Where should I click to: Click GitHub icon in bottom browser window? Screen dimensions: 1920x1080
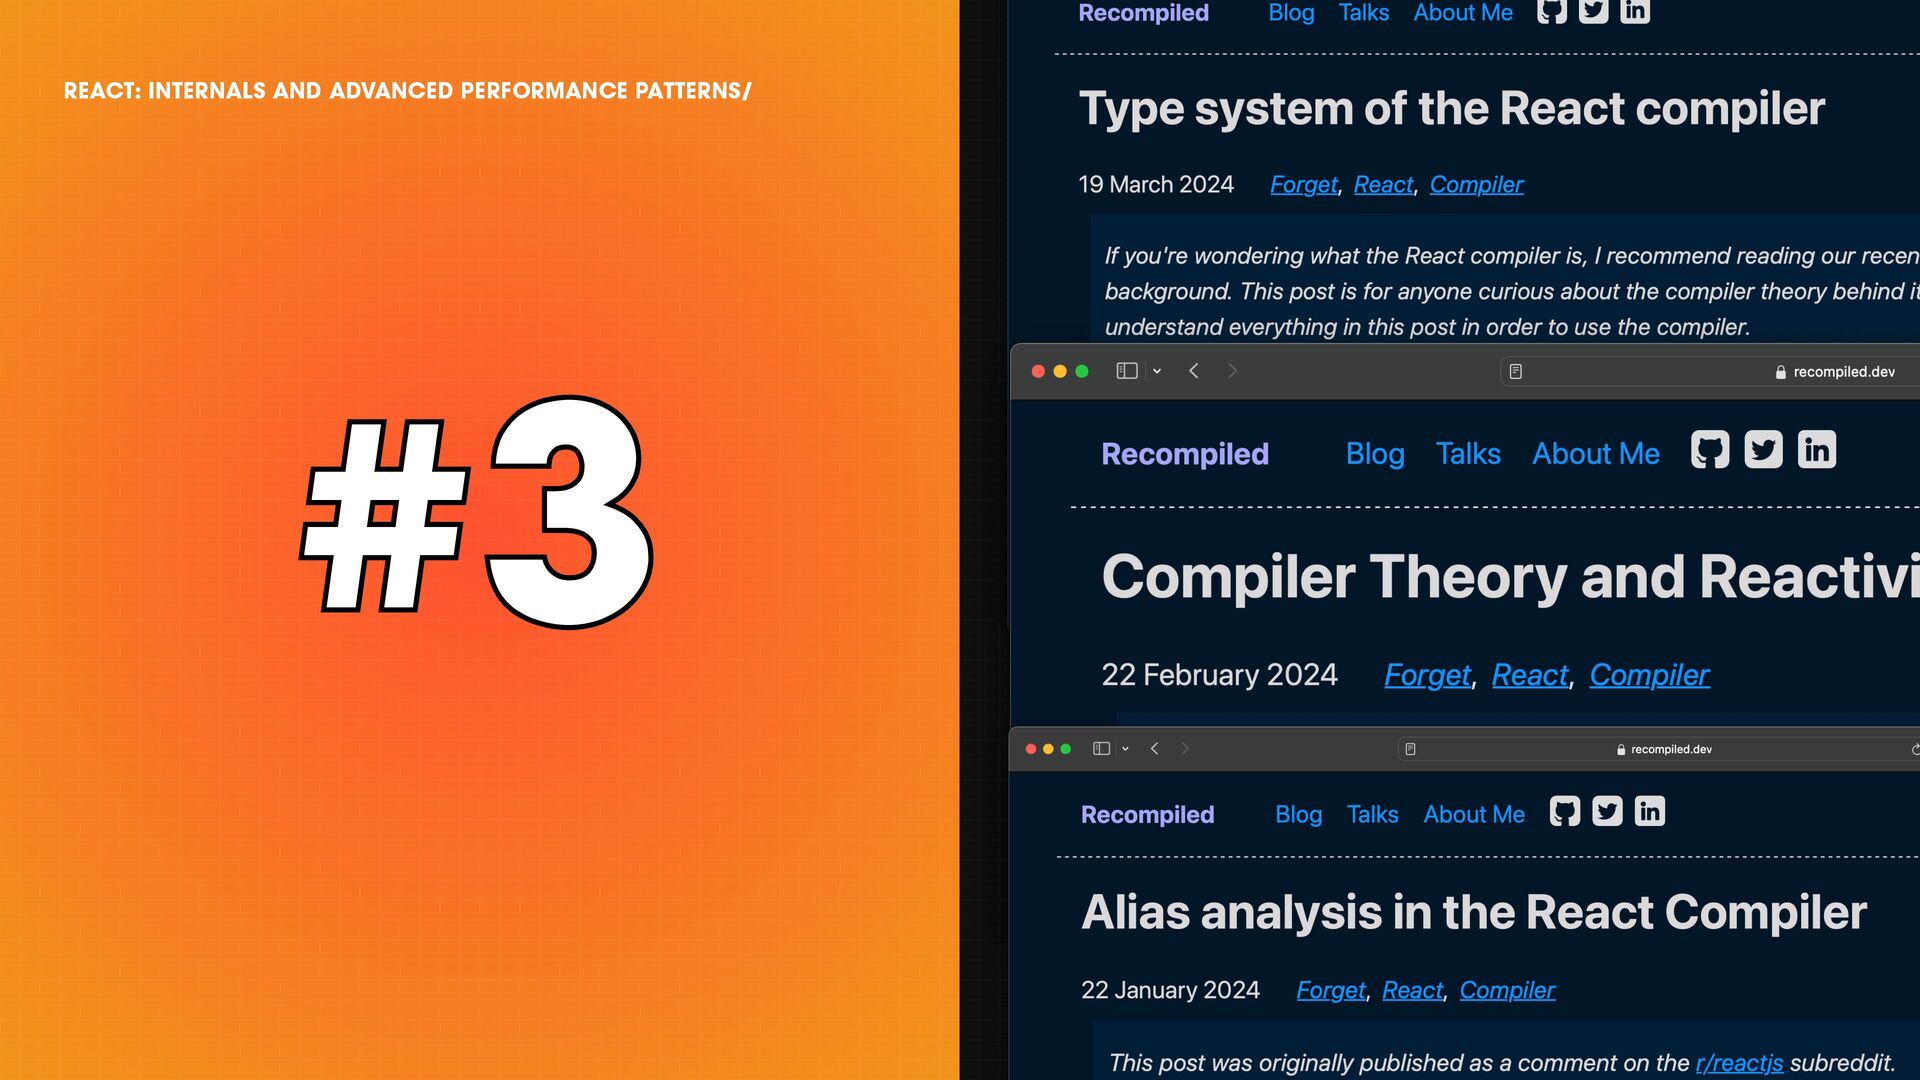[1565, 811]
